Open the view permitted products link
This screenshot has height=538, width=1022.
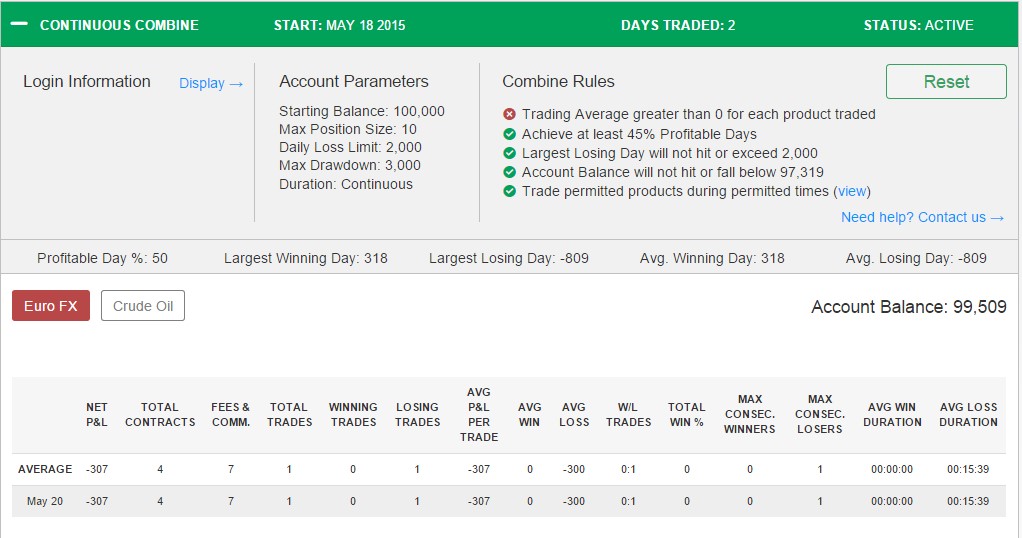pyautogui.click(x=852, y=191)
